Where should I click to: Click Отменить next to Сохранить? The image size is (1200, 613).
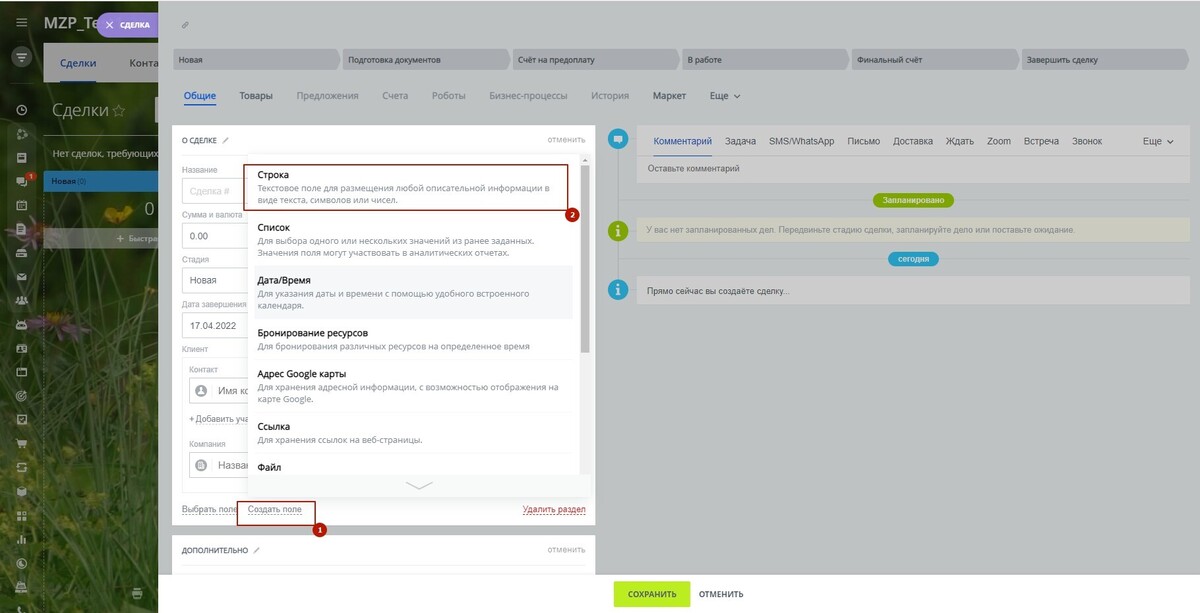click(x=721, y=594)
